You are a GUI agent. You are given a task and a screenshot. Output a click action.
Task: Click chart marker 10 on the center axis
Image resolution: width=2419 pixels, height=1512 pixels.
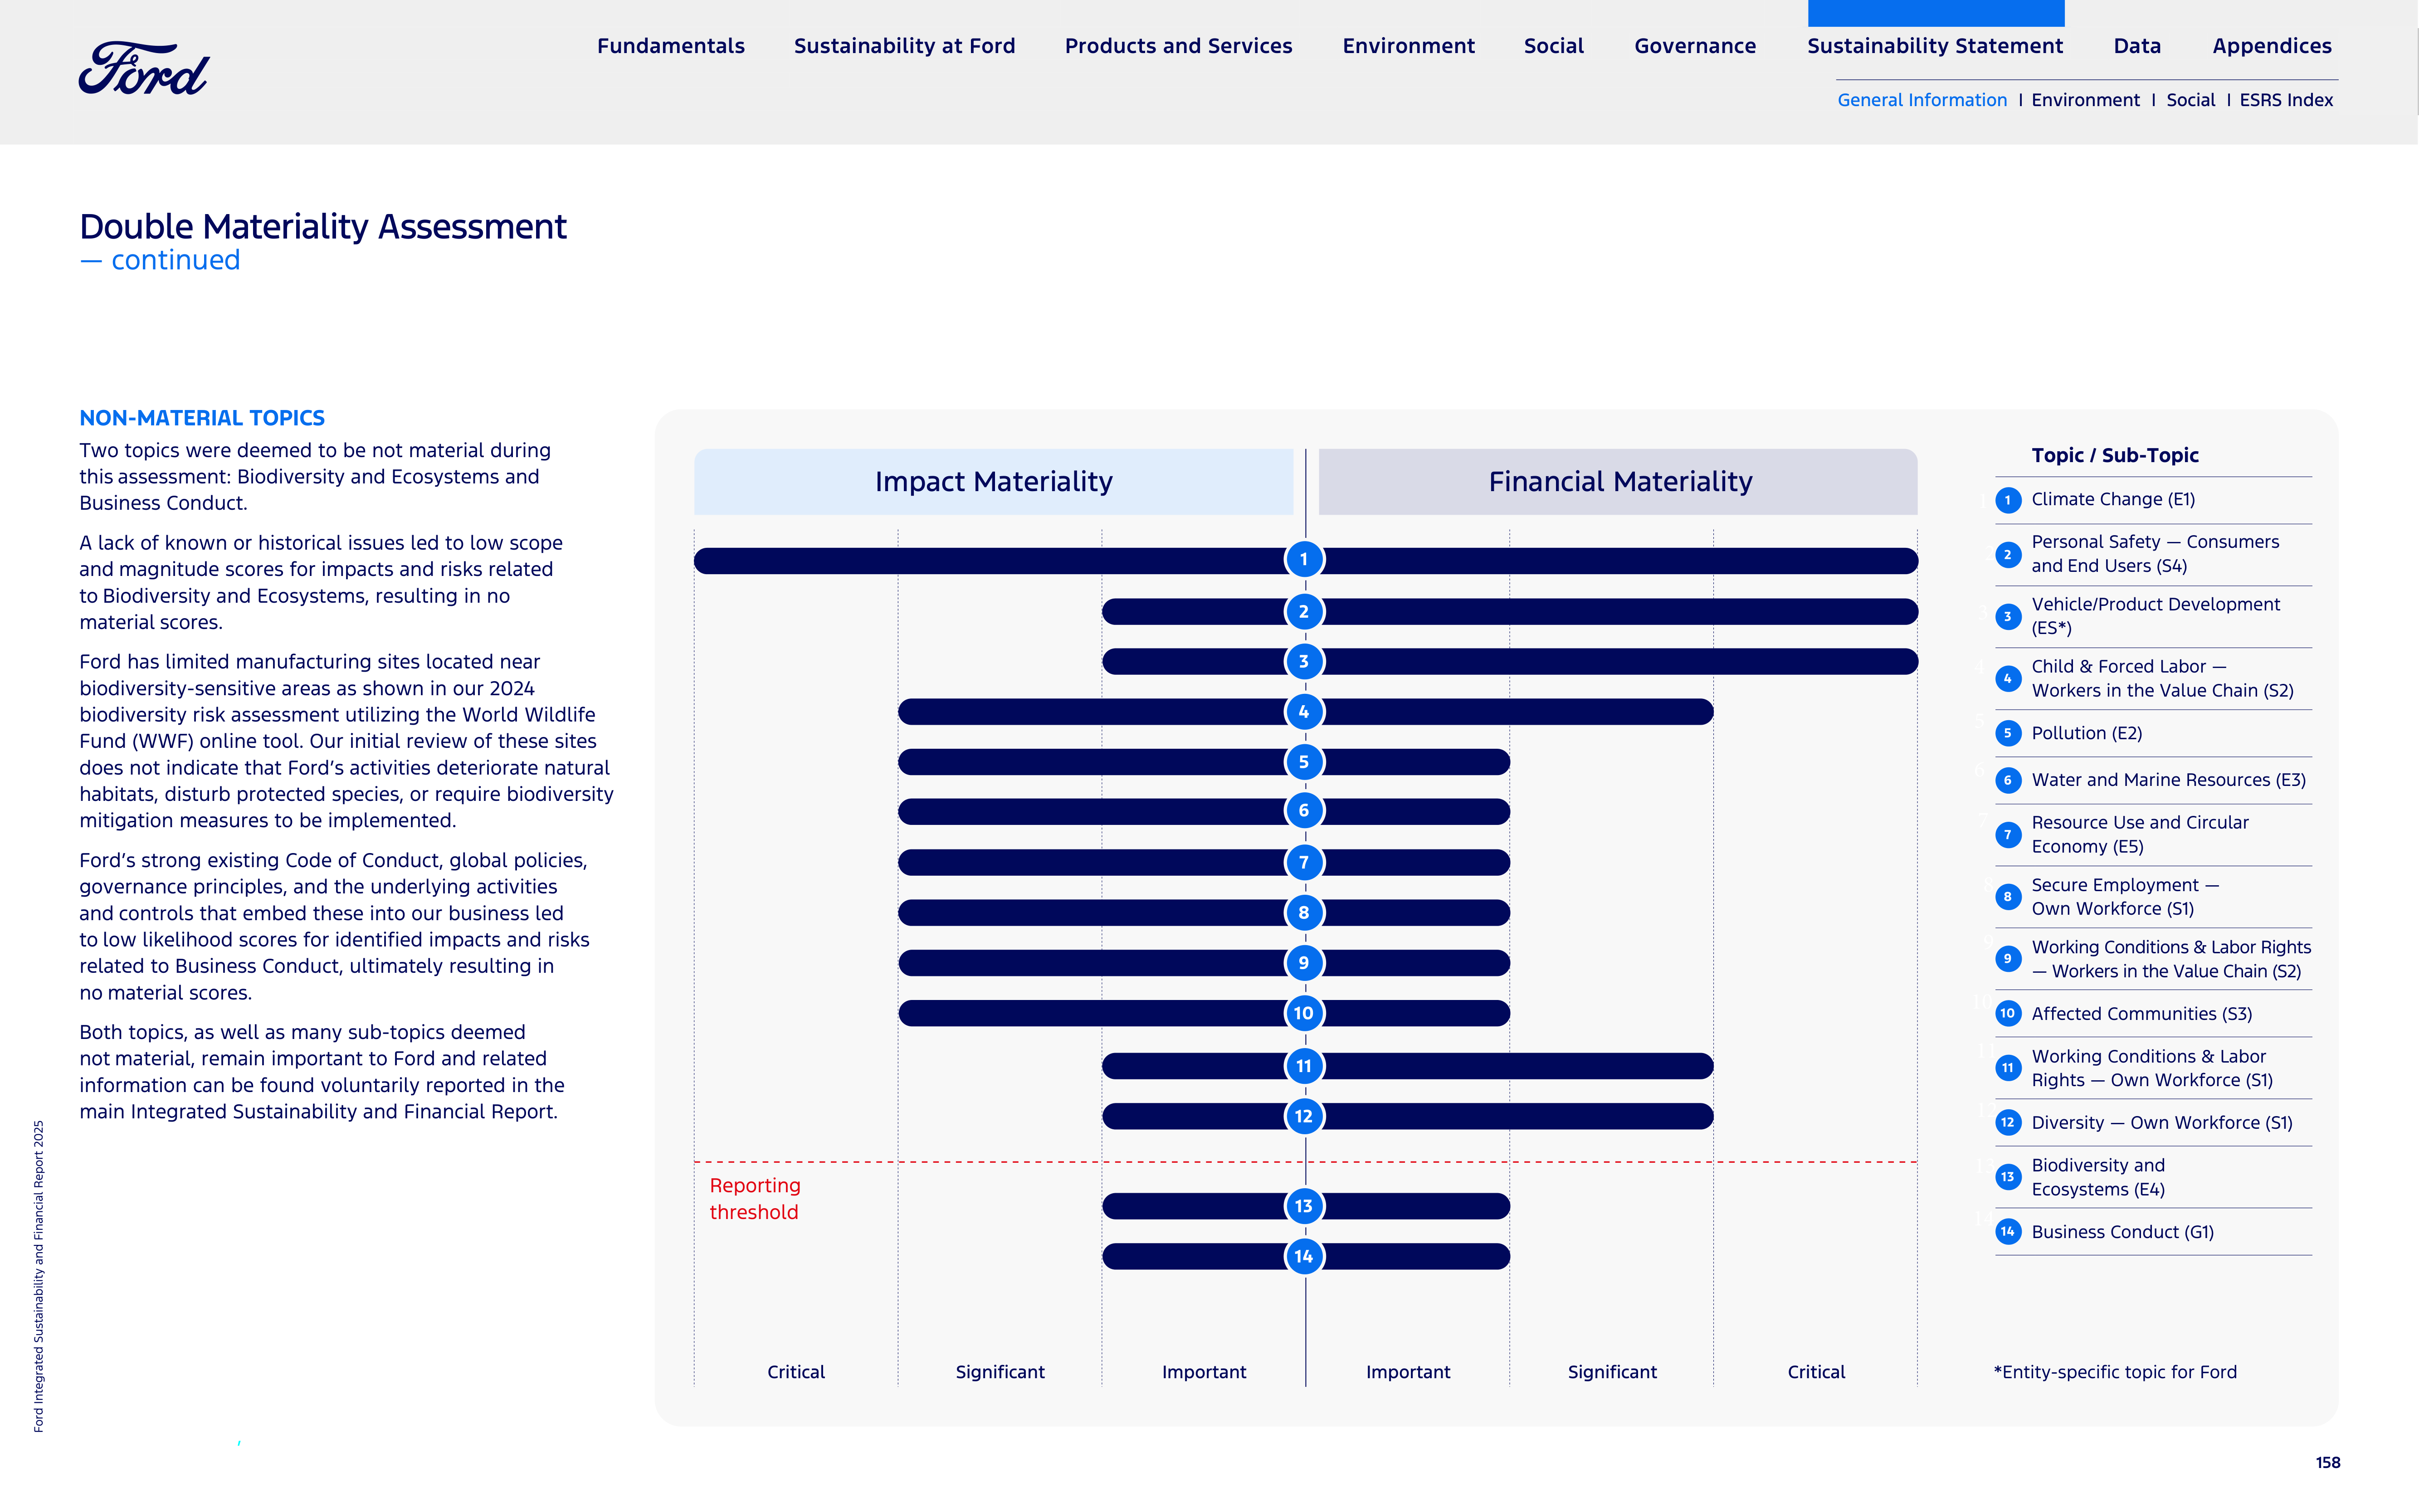(x=1304, y=1013)
